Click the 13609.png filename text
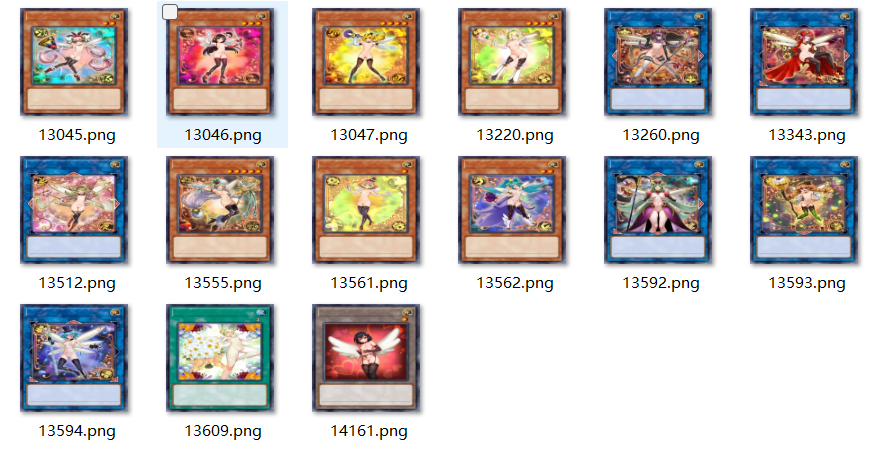Viewport: 884px width, 460px height. click(223, 431)
